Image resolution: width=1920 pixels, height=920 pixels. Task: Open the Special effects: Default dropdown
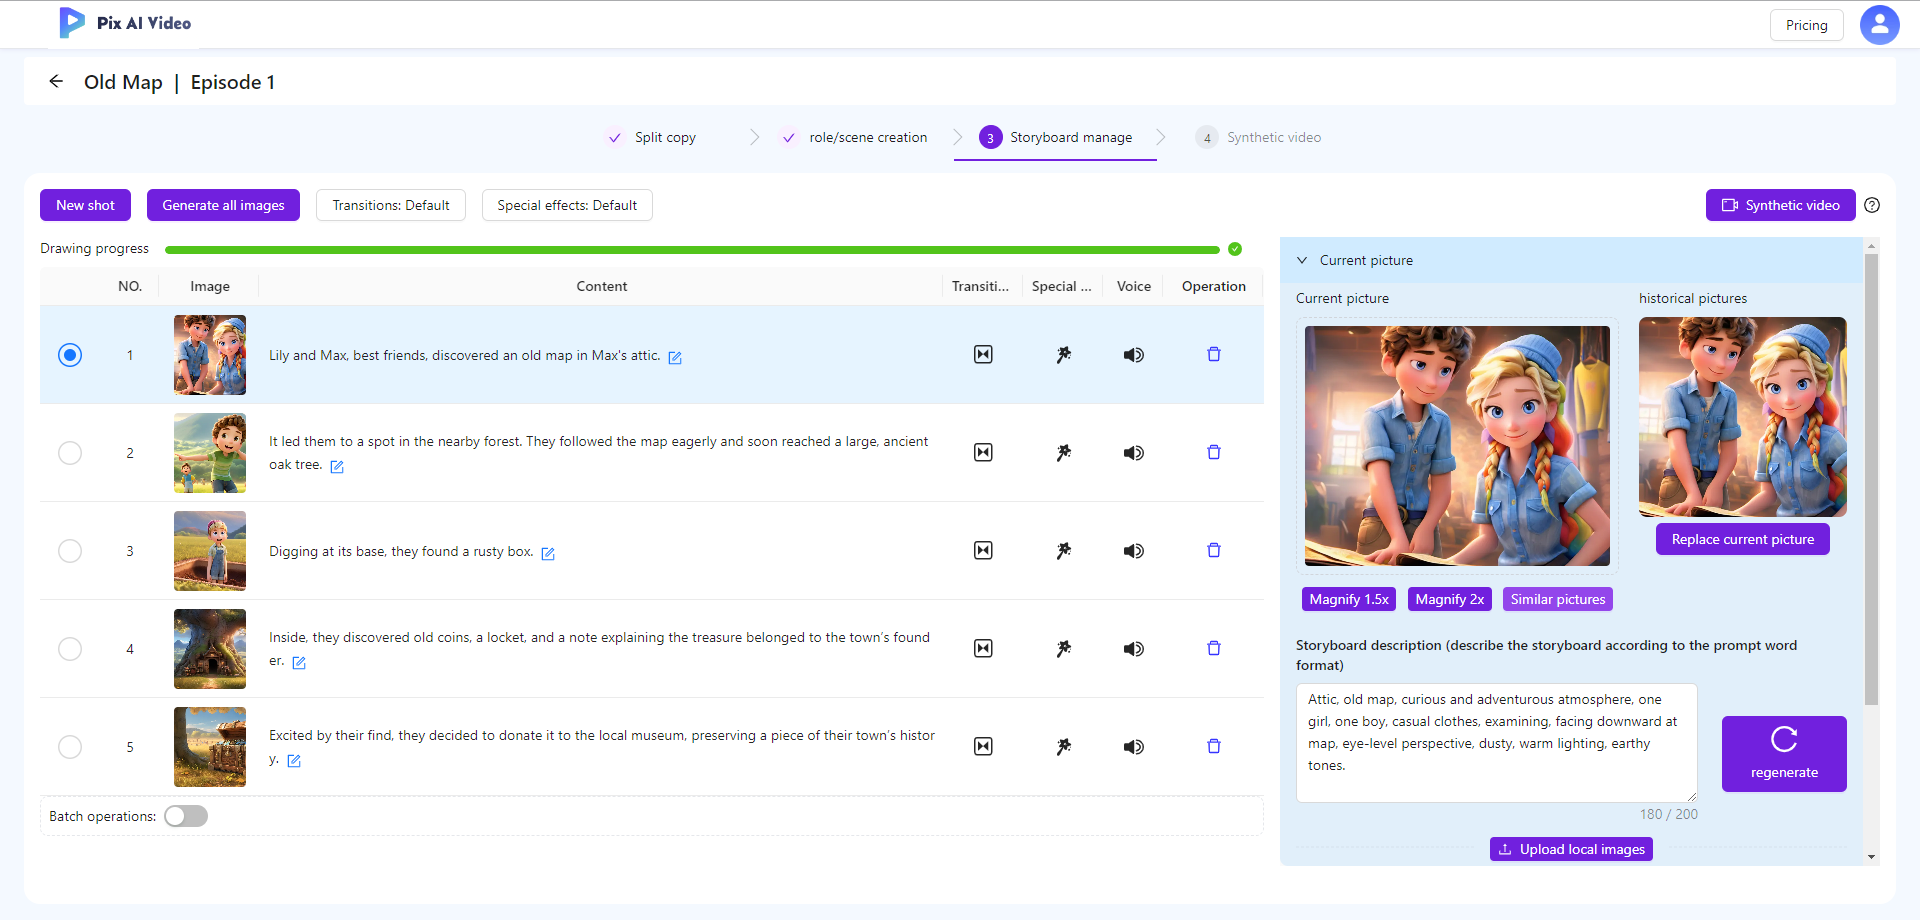pyautogui.click(x=567, y=205)
